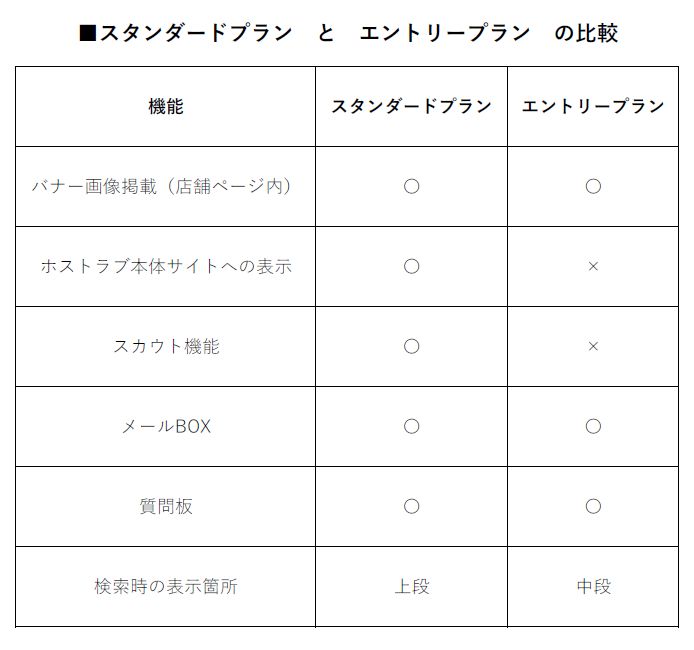Click the スタンダードプラン column header
This screenshot has width=694, height=650.
click(x=411, y=106)
